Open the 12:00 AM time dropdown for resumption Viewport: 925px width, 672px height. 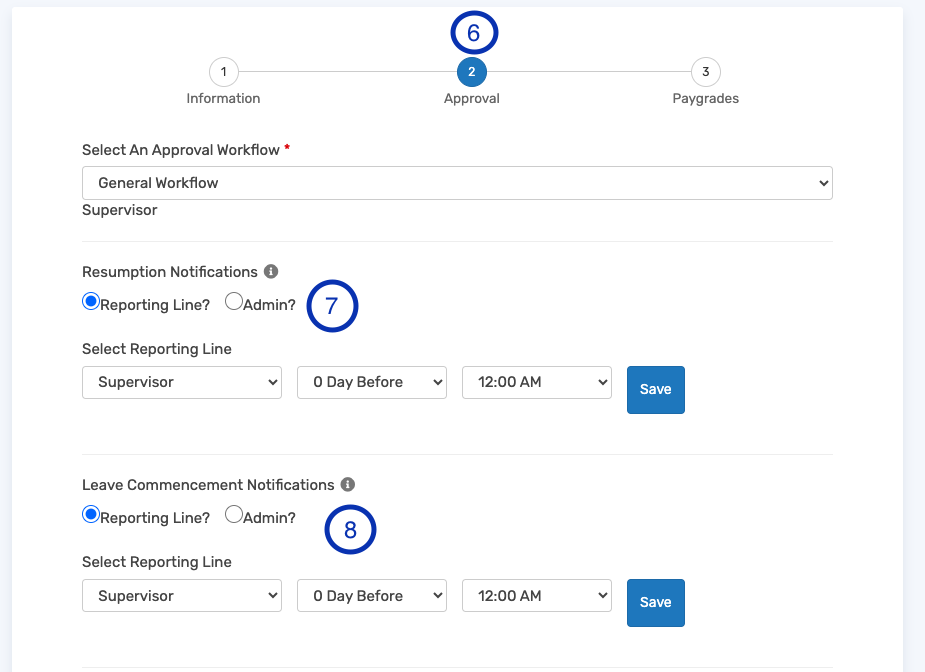click(536, 382)
